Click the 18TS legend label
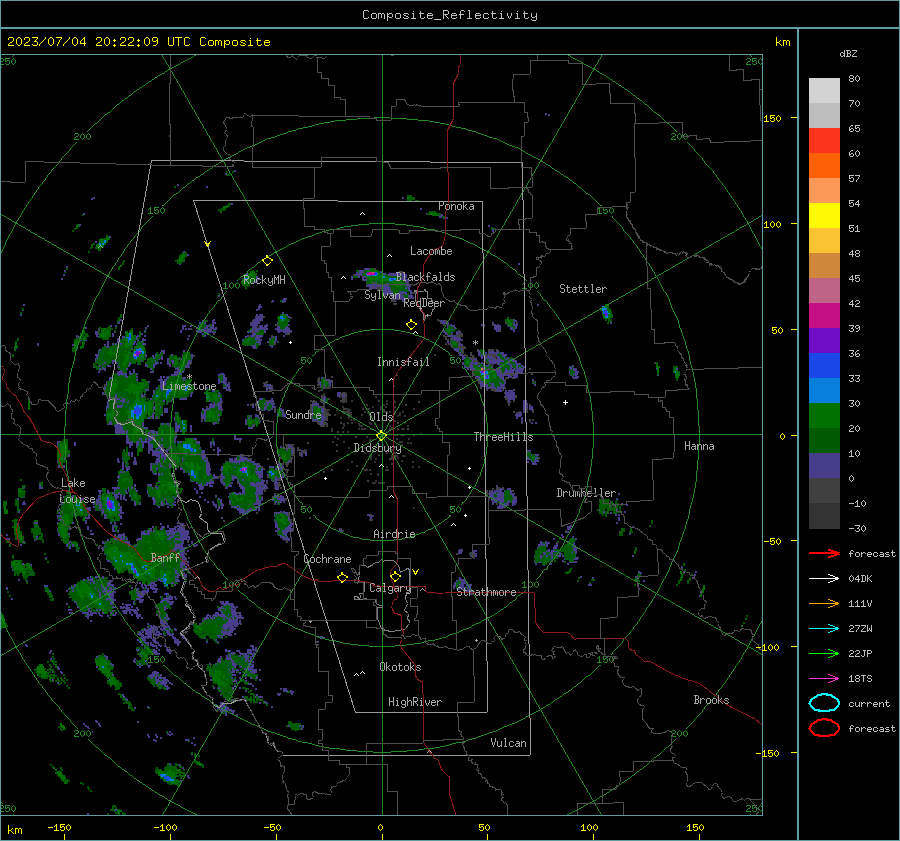Screen dimensions: 900x841 tap(860, 679)
